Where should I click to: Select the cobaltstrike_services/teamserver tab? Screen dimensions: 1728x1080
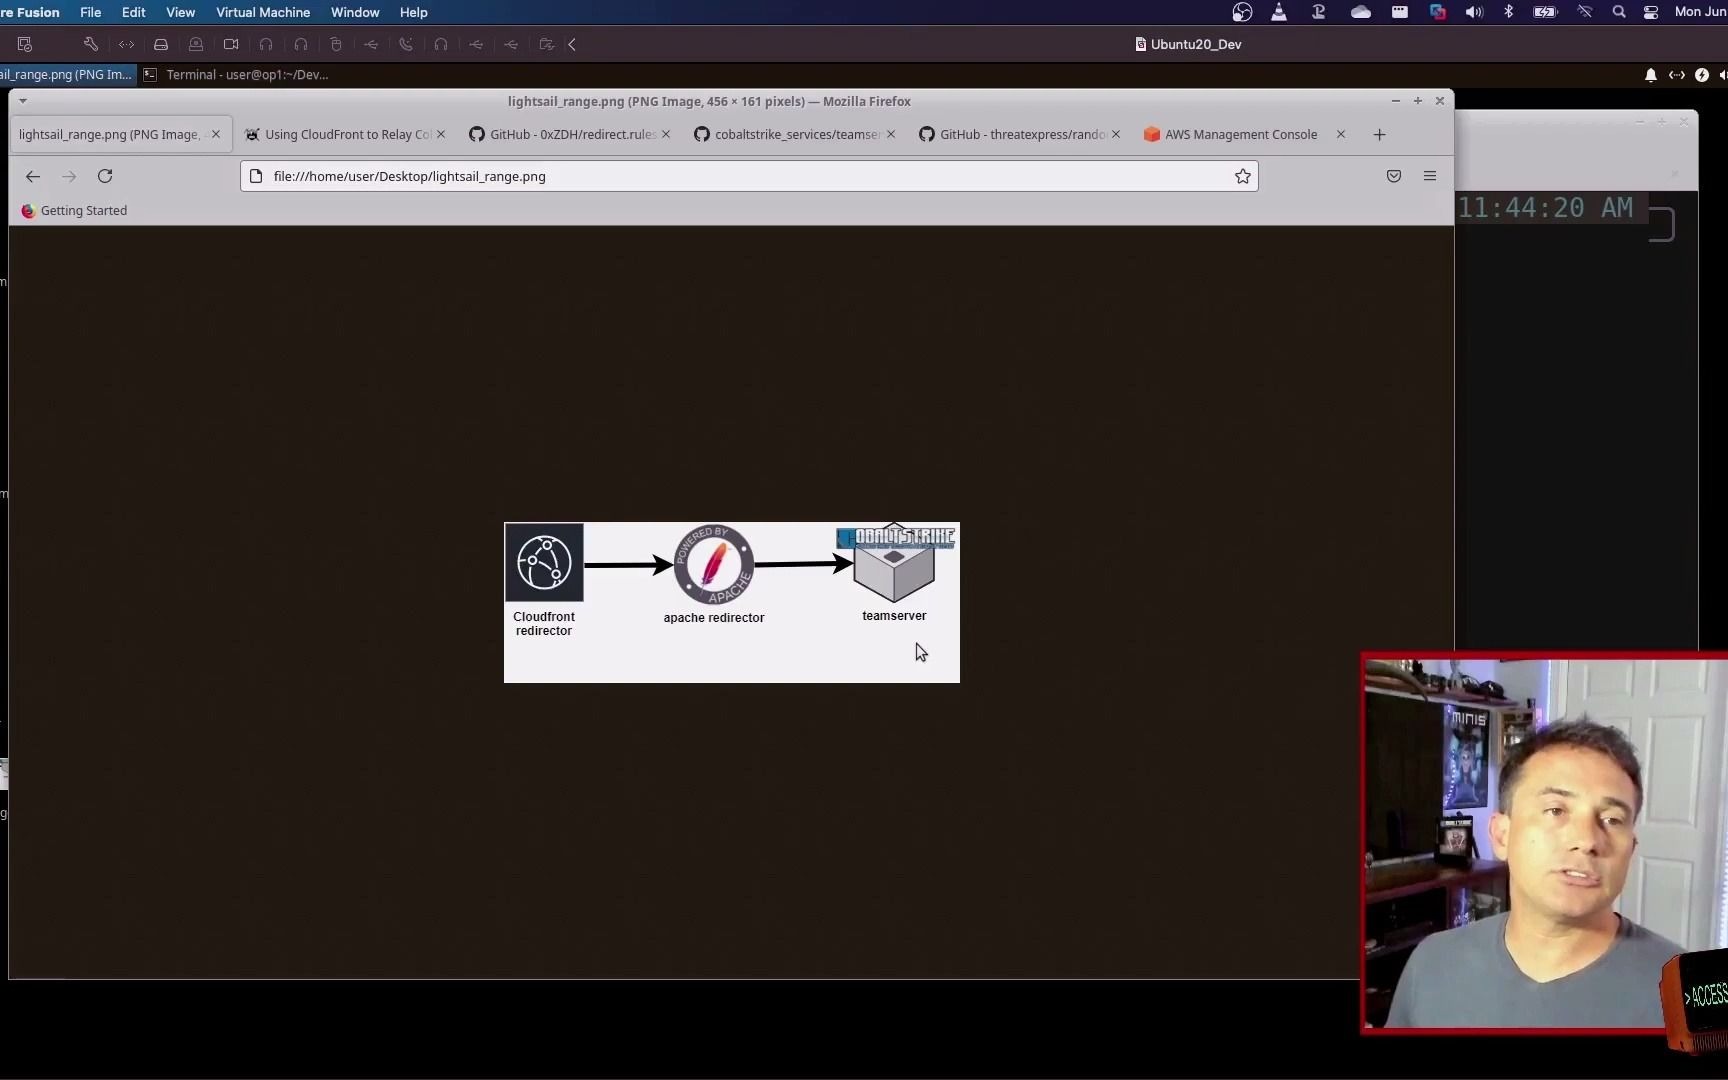pos(797,134)
